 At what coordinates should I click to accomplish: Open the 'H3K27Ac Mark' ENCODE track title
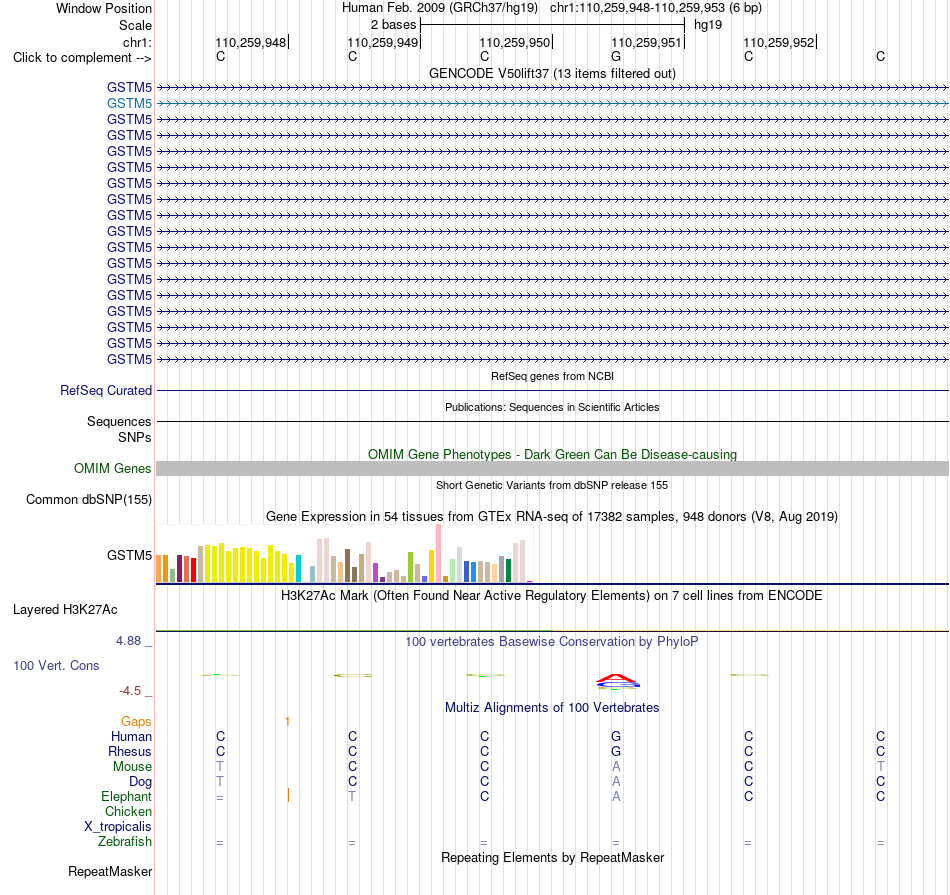552,596
